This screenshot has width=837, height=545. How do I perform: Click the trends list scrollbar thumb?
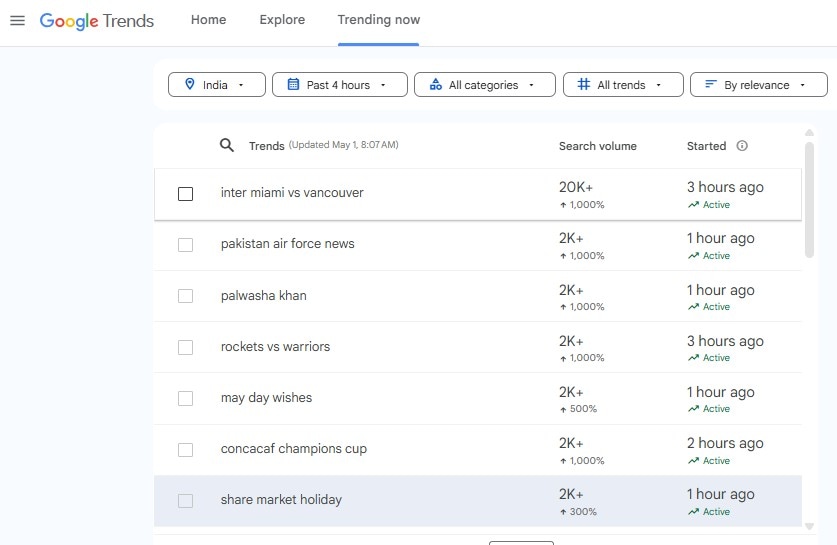[809, 200]
